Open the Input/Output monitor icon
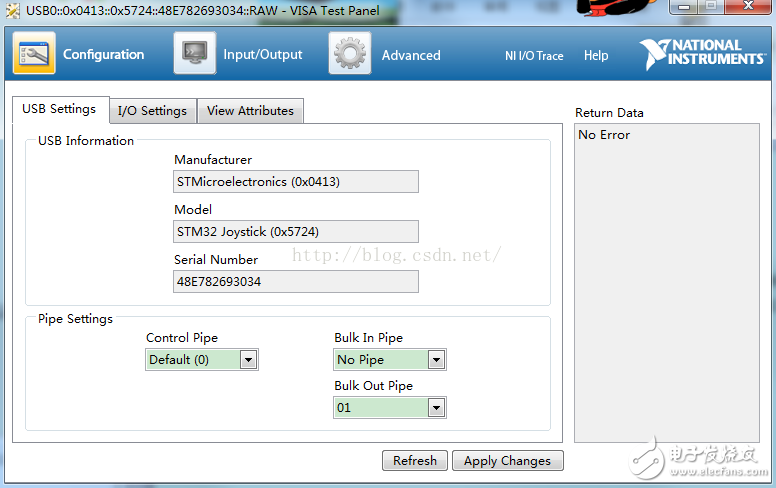This screenshot has height=488, width=776. click(195, 53)
